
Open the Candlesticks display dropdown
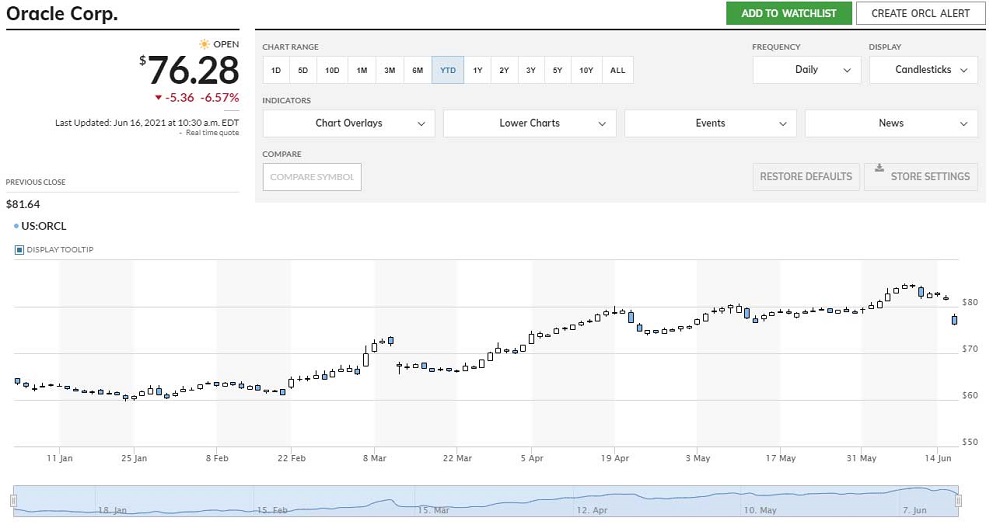point(923,70)
